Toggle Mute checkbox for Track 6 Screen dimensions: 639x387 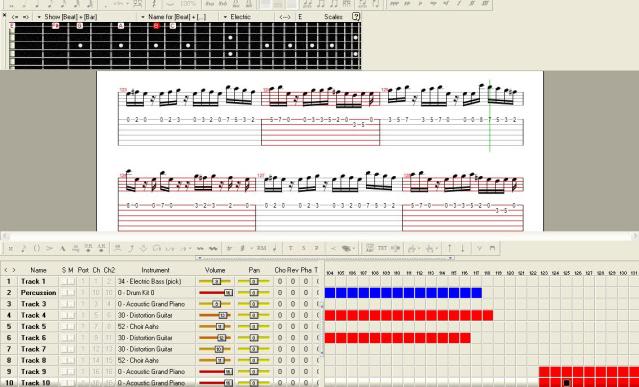[71, 338]
